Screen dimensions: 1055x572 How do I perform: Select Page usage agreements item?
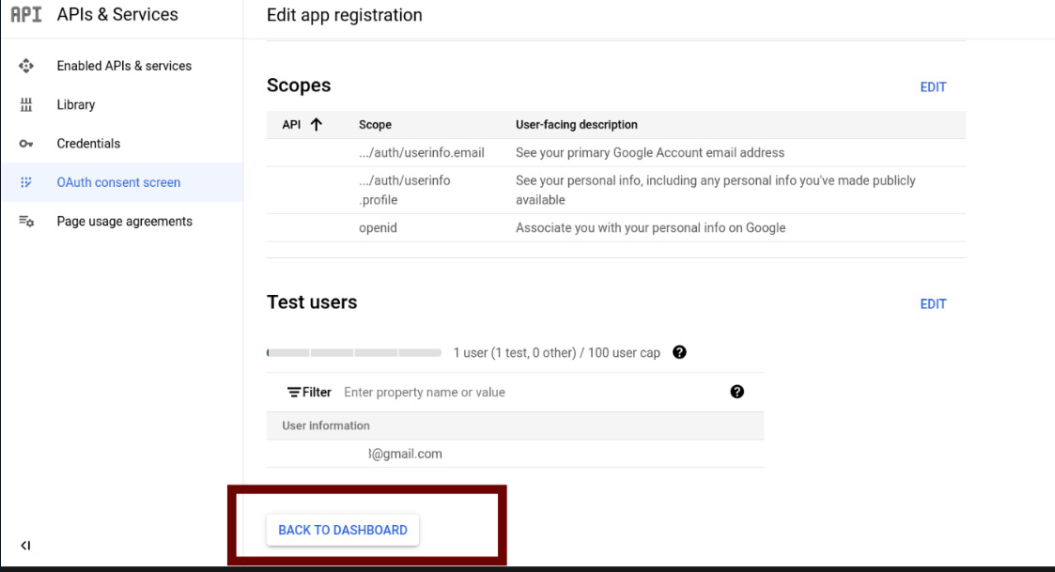pyautogui.click(x=124, y=222)
